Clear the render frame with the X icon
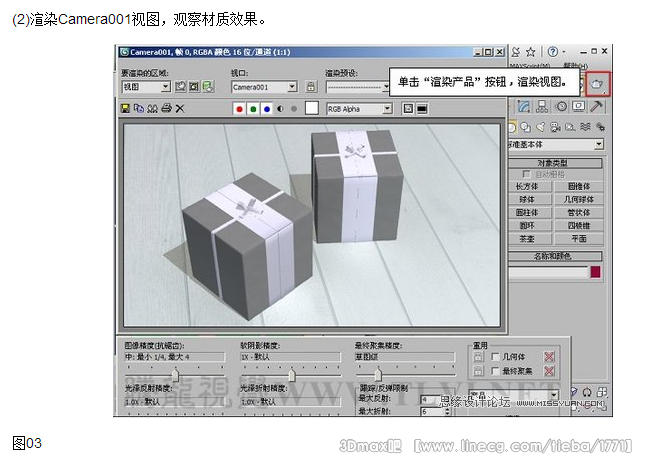 coord(180,108)
